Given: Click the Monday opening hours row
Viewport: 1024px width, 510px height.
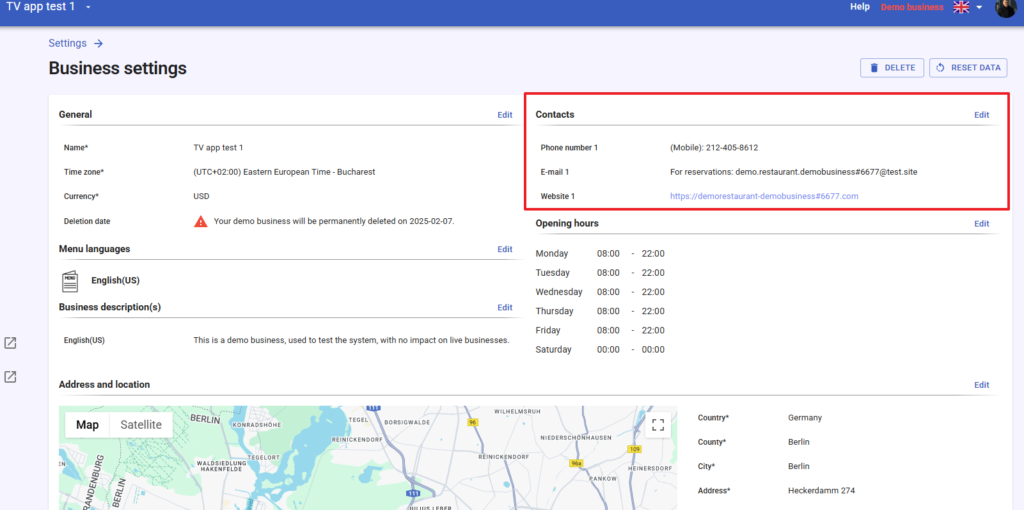Looking at the screenshot, I should point(600,254).
